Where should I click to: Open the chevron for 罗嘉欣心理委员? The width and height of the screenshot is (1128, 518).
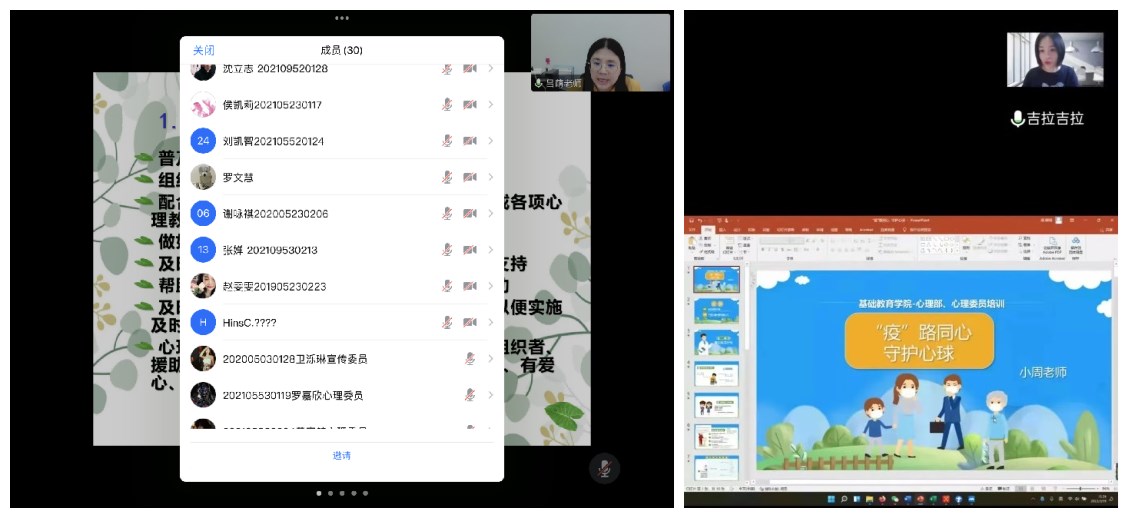pyautogui.click(x=490, y=395)
